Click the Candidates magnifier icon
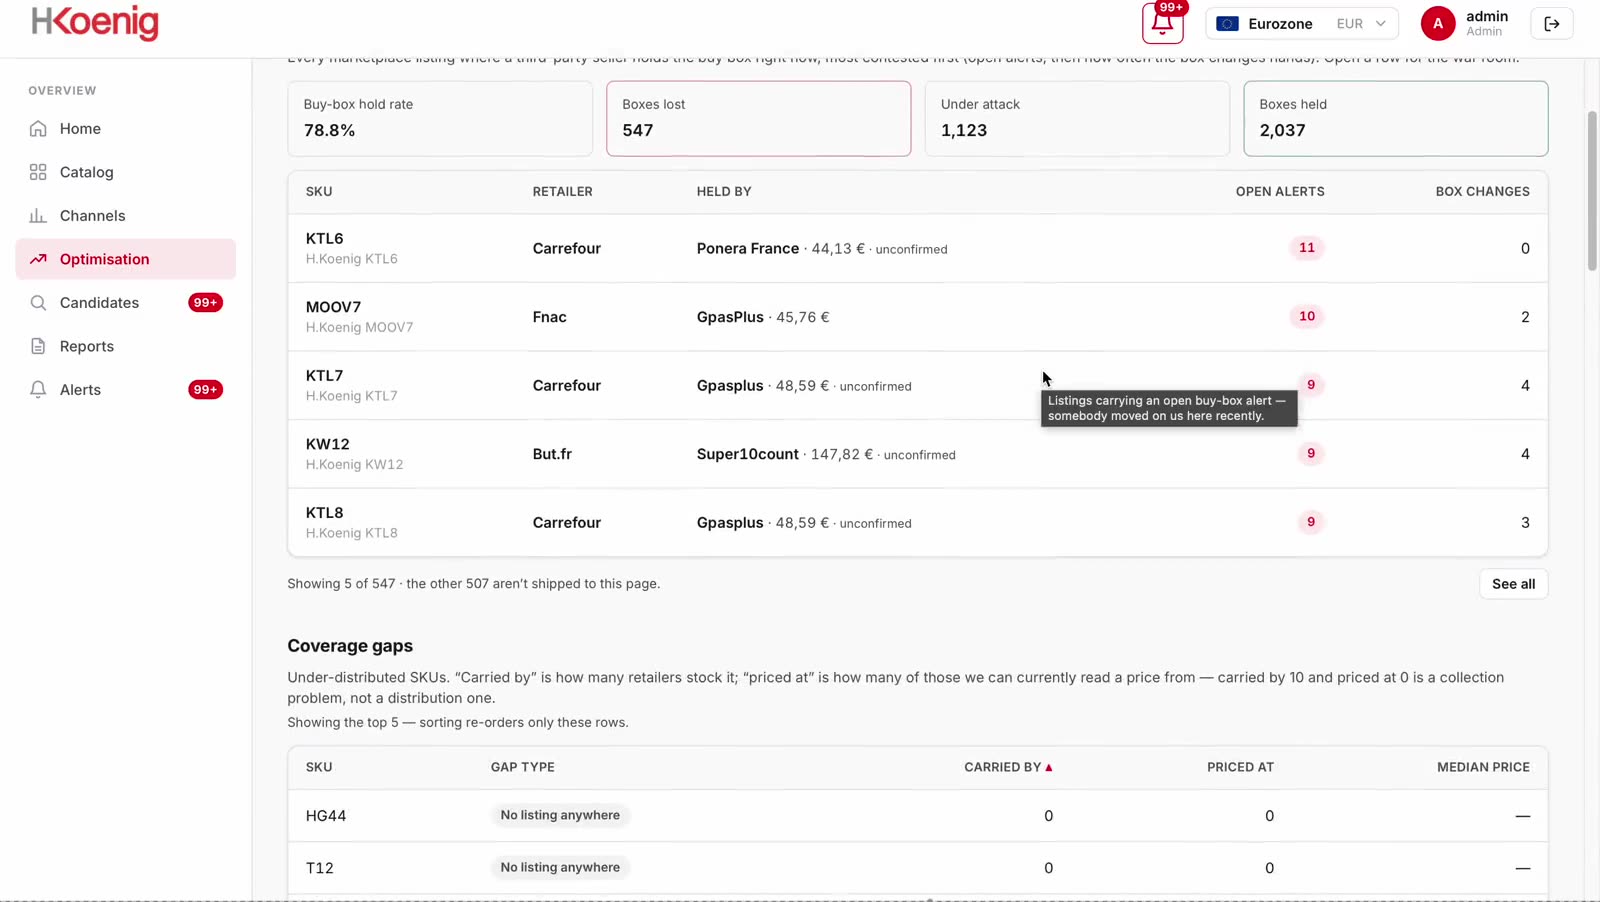The height and width of the screenshot is (902, 1600). tap(38, 303)
